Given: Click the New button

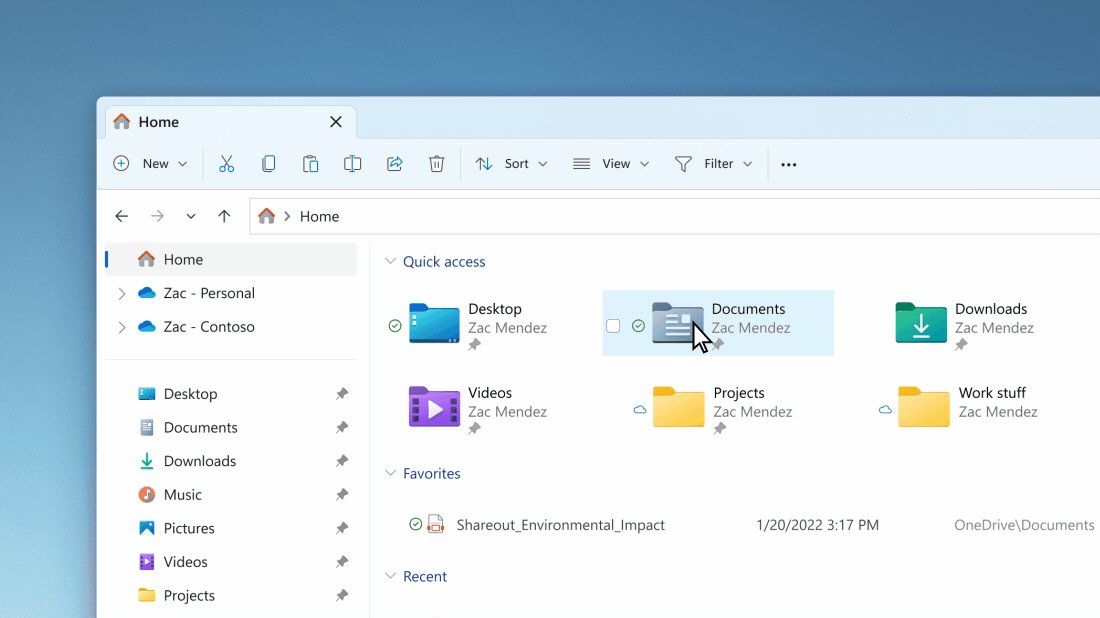Looking at the screenshot, I should click(x=150, y=163).
